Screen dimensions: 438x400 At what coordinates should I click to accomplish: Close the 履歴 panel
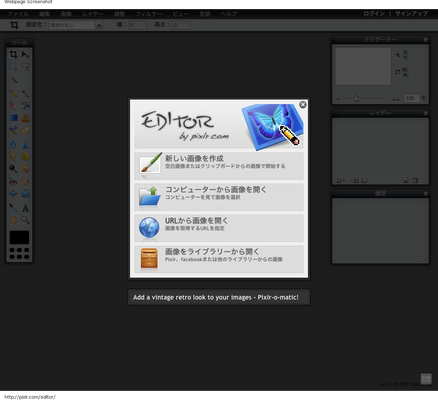[x=426, y=194]
